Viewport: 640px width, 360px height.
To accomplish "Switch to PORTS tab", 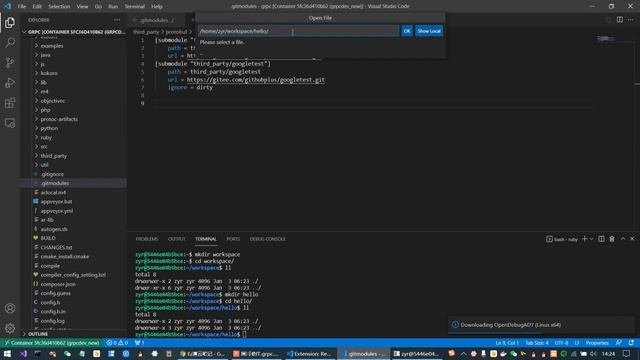I will click(x=233, y=239).
